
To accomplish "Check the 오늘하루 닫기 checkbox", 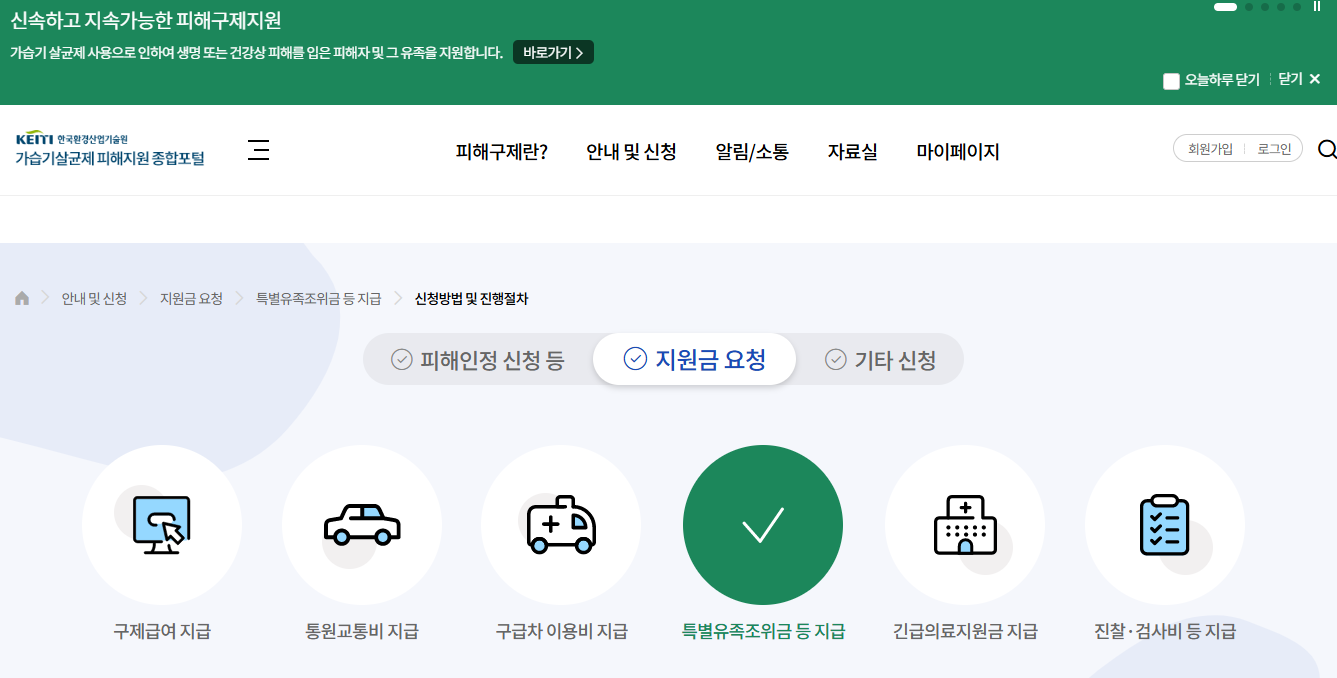I will click(x=1171, y=81).
